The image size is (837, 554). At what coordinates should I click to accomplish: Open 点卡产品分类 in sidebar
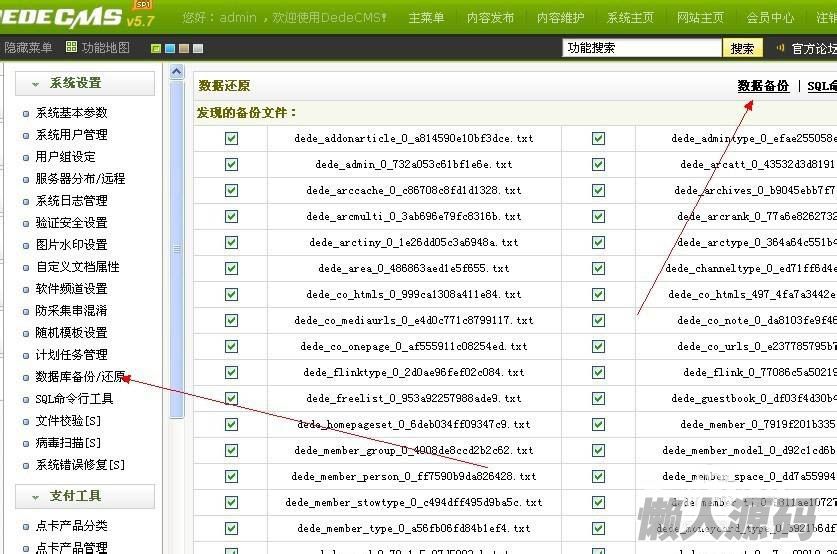[x=72, y=526]
